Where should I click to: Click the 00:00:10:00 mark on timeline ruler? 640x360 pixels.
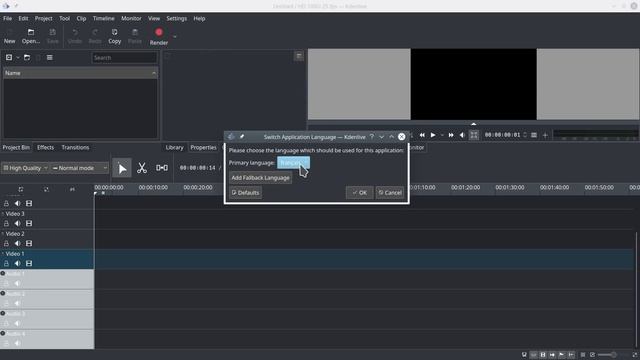[153, 187]
